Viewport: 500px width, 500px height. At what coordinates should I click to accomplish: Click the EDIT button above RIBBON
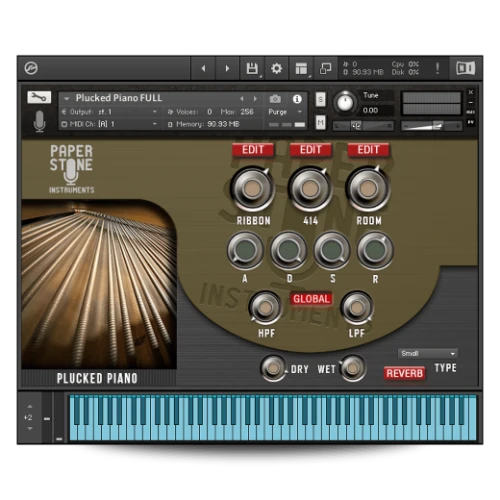253,150
